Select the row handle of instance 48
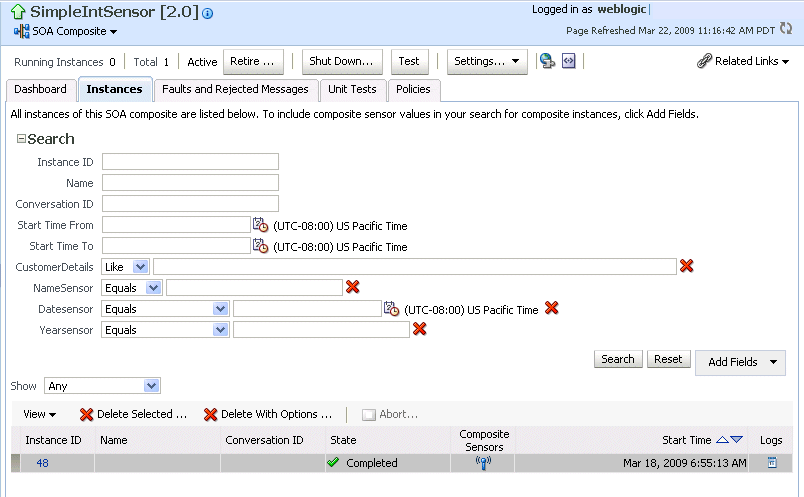This screenshot has width=804, height=497. pyautogui.click(x=15, y=463)
